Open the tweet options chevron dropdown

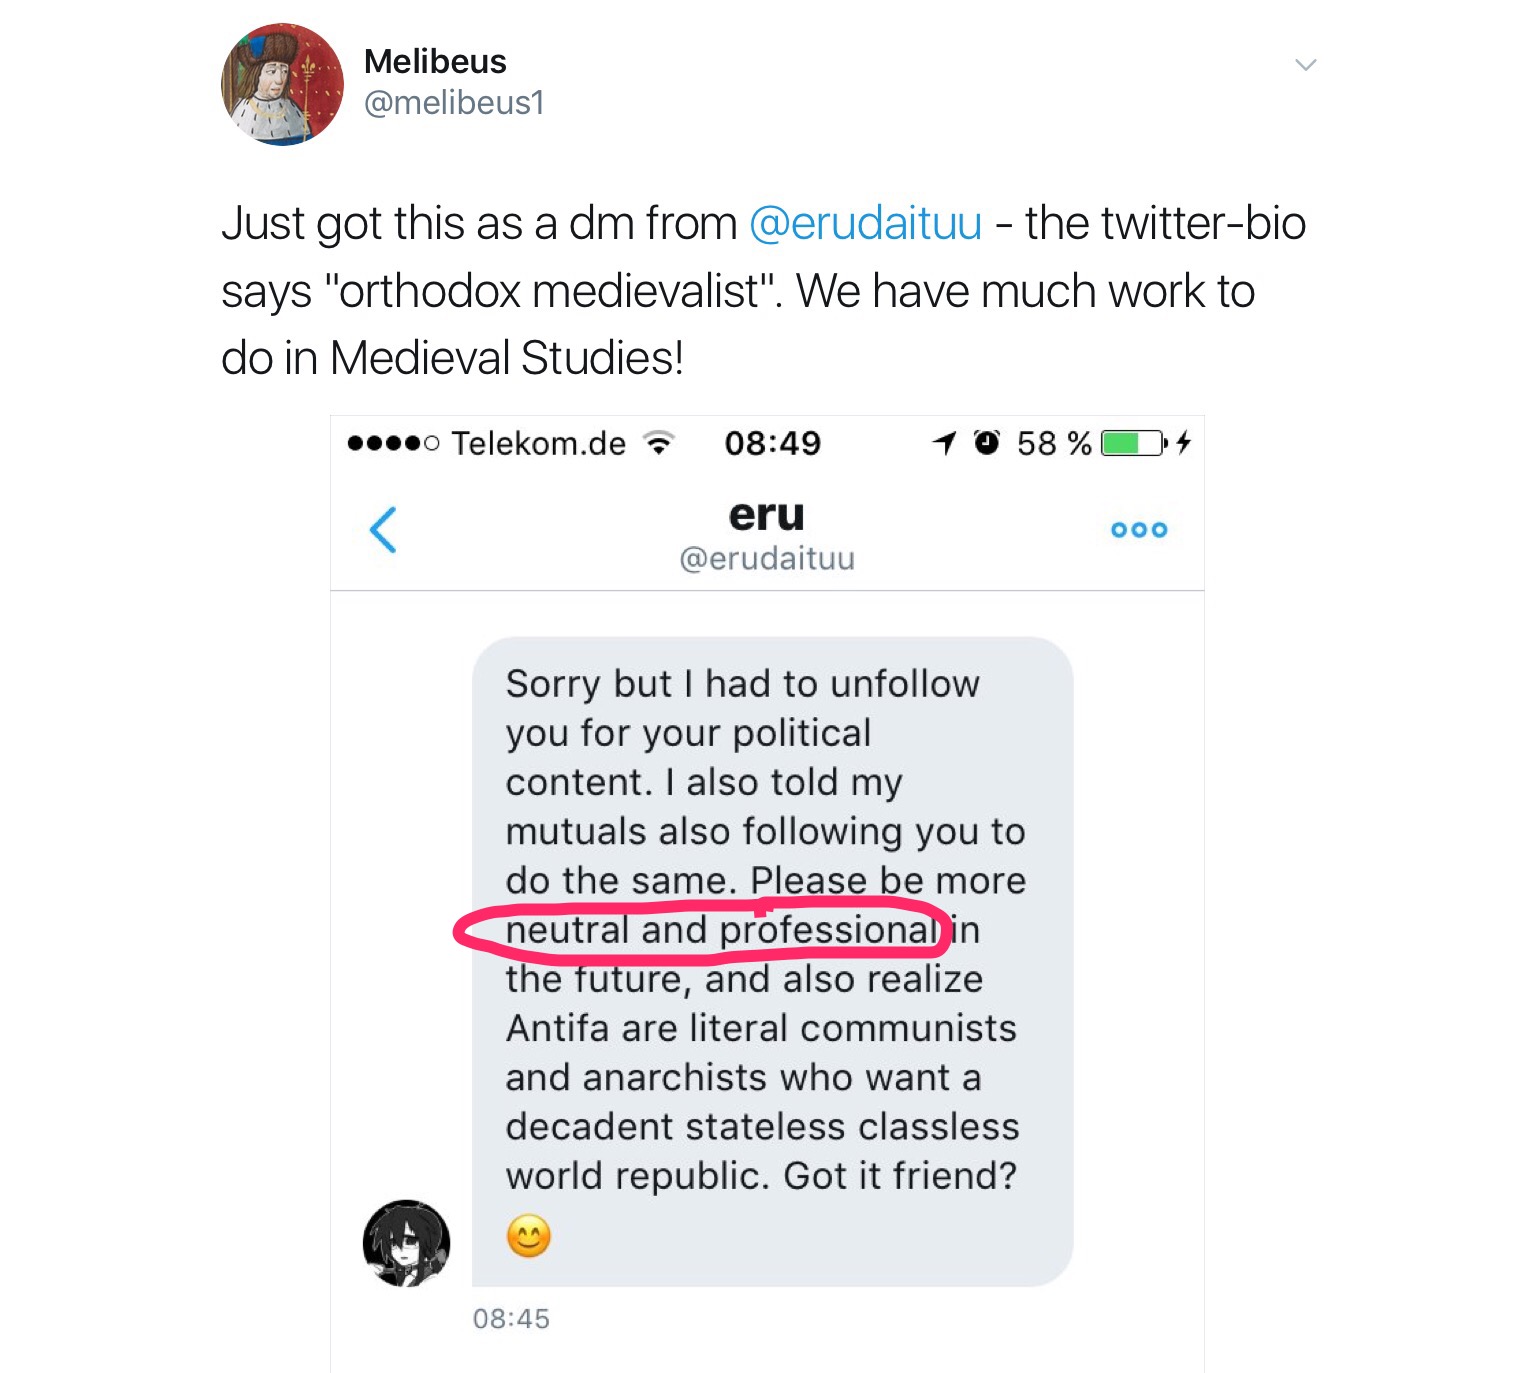pyautogui.click(x=1305, y=65)
